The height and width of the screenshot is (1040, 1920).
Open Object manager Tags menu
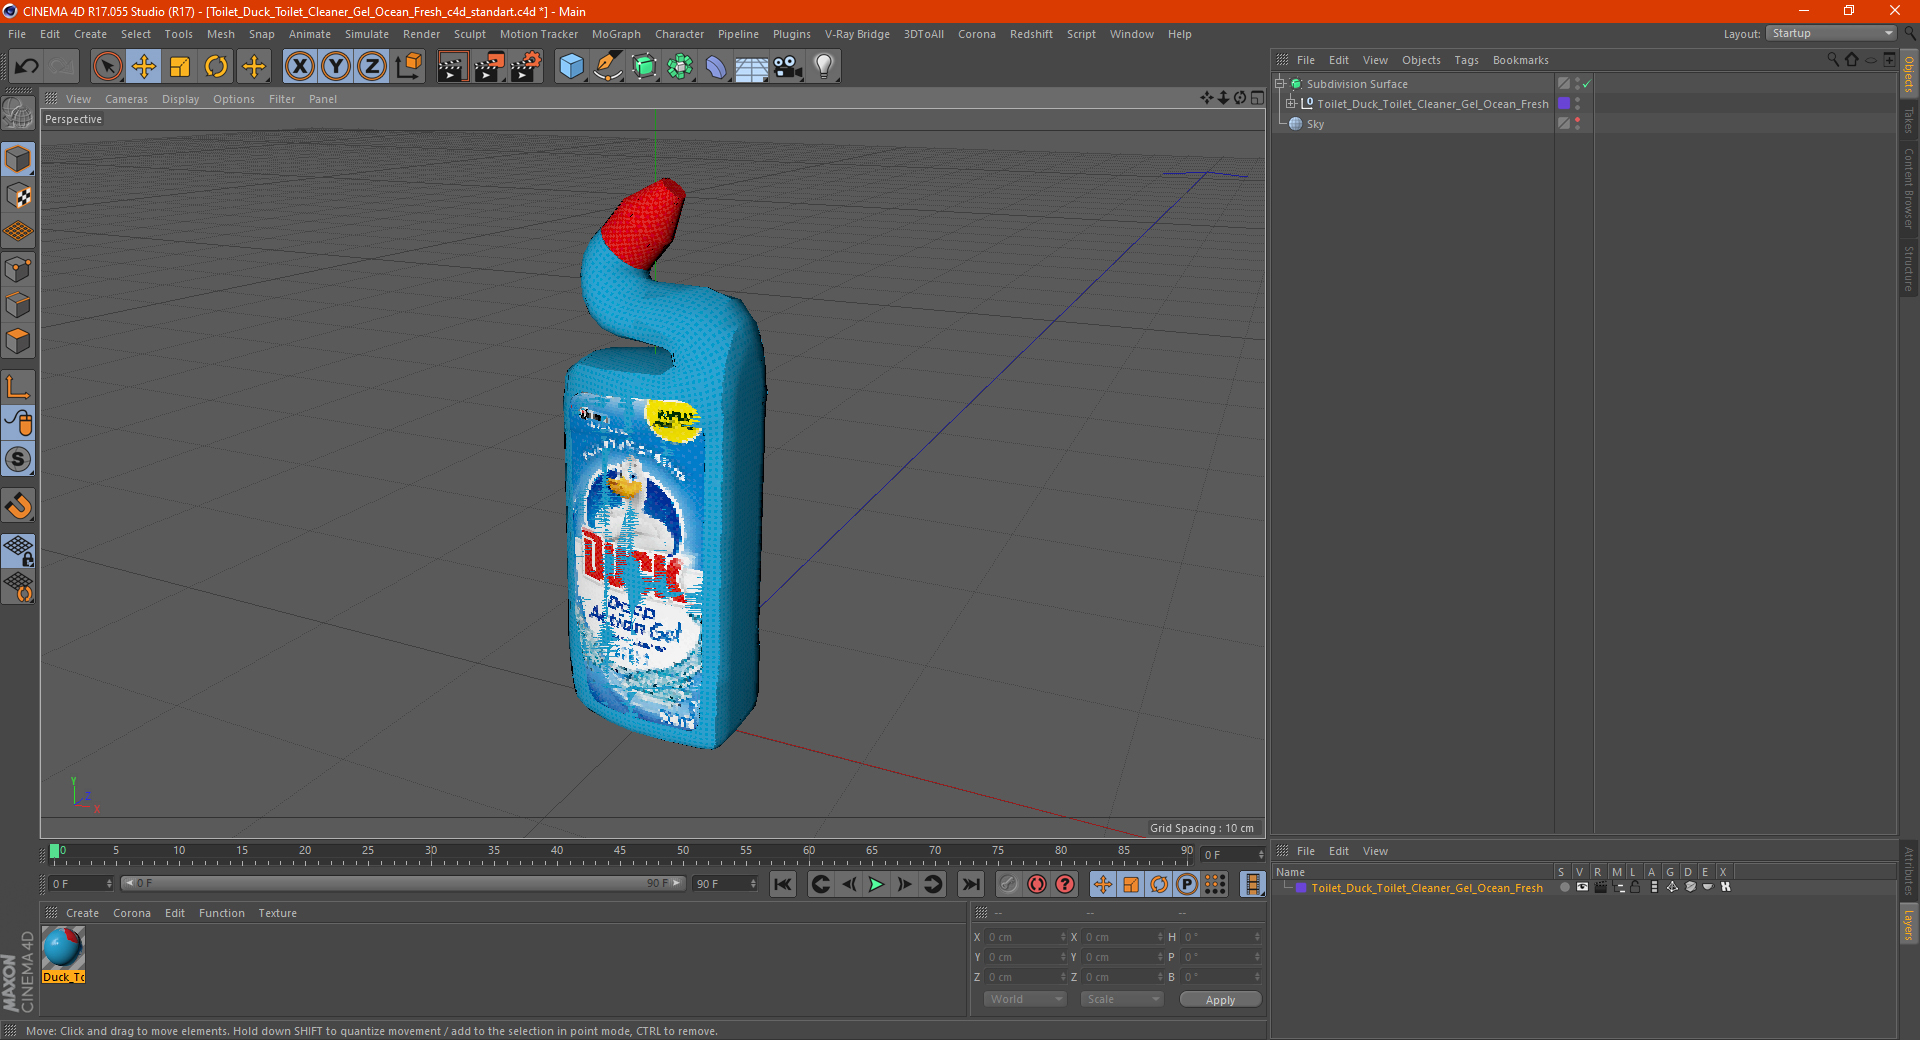(1466, 60)
